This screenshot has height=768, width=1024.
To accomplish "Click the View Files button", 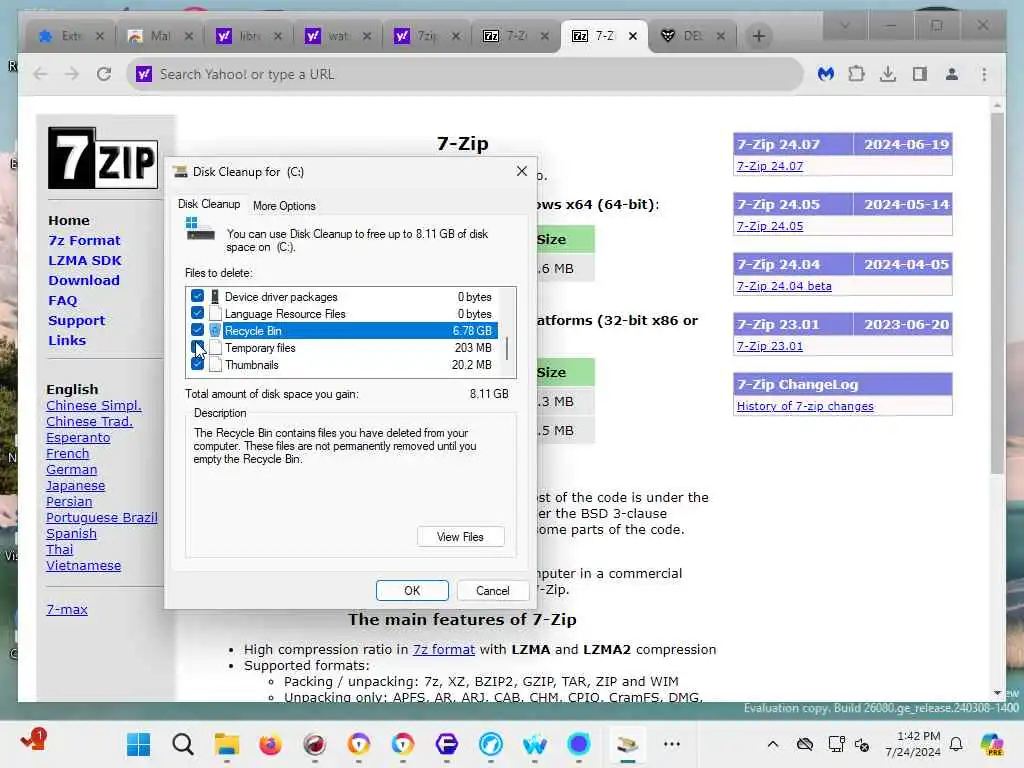I will coord(460,537).
